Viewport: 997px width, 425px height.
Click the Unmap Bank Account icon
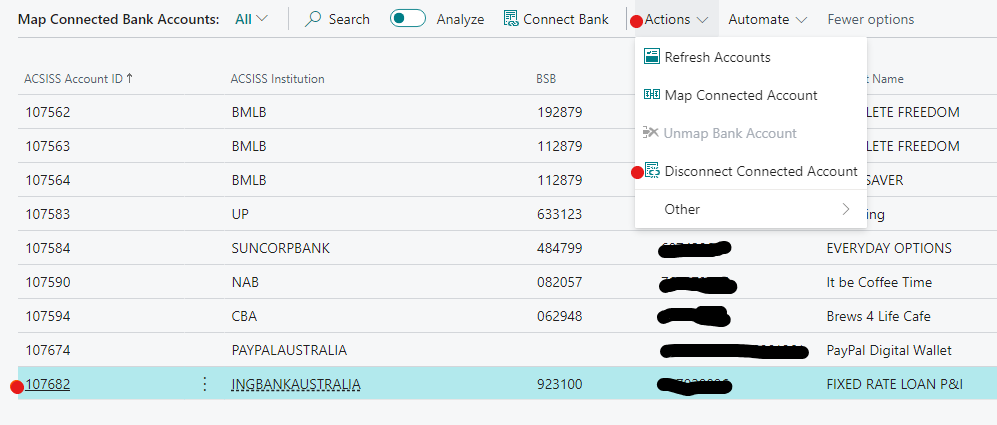pyautogui.click(x=651, y=133)
